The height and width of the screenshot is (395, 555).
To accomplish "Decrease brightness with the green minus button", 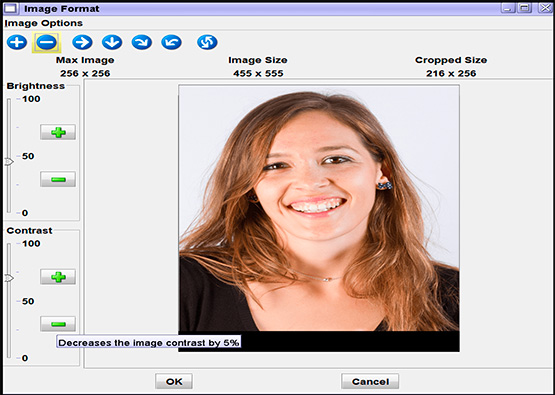I will pos(58,179).
